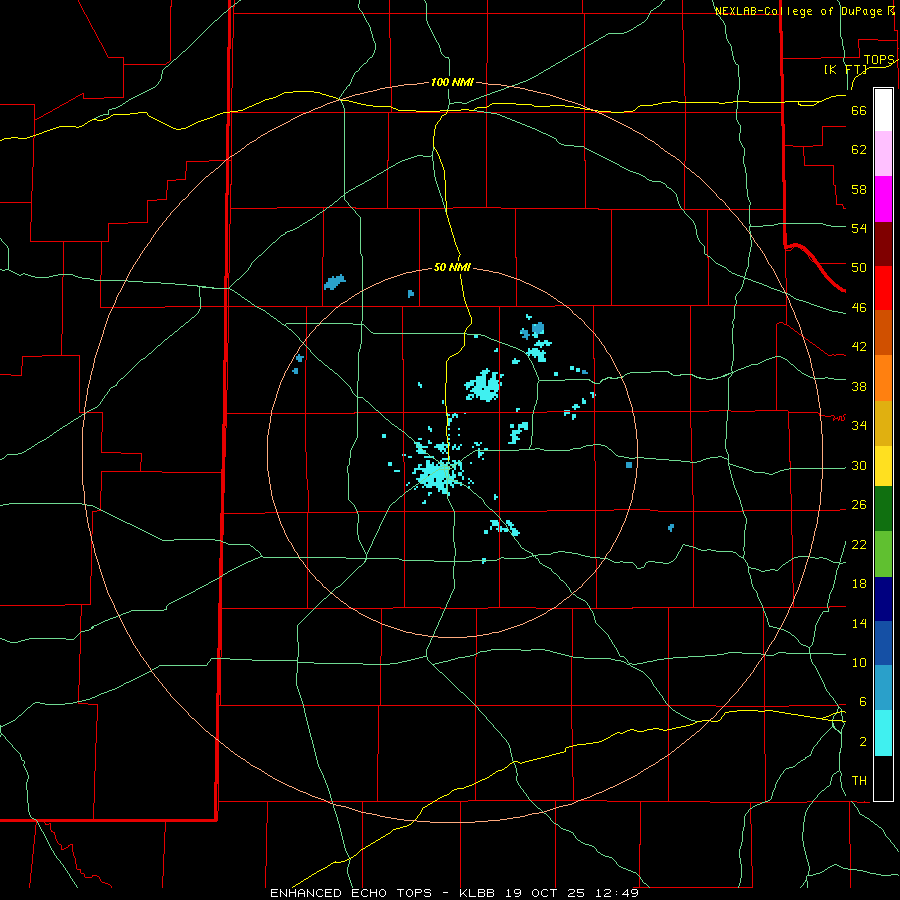Click the 50 NMI range ring label
900x900 pixels.
[452, 267]
